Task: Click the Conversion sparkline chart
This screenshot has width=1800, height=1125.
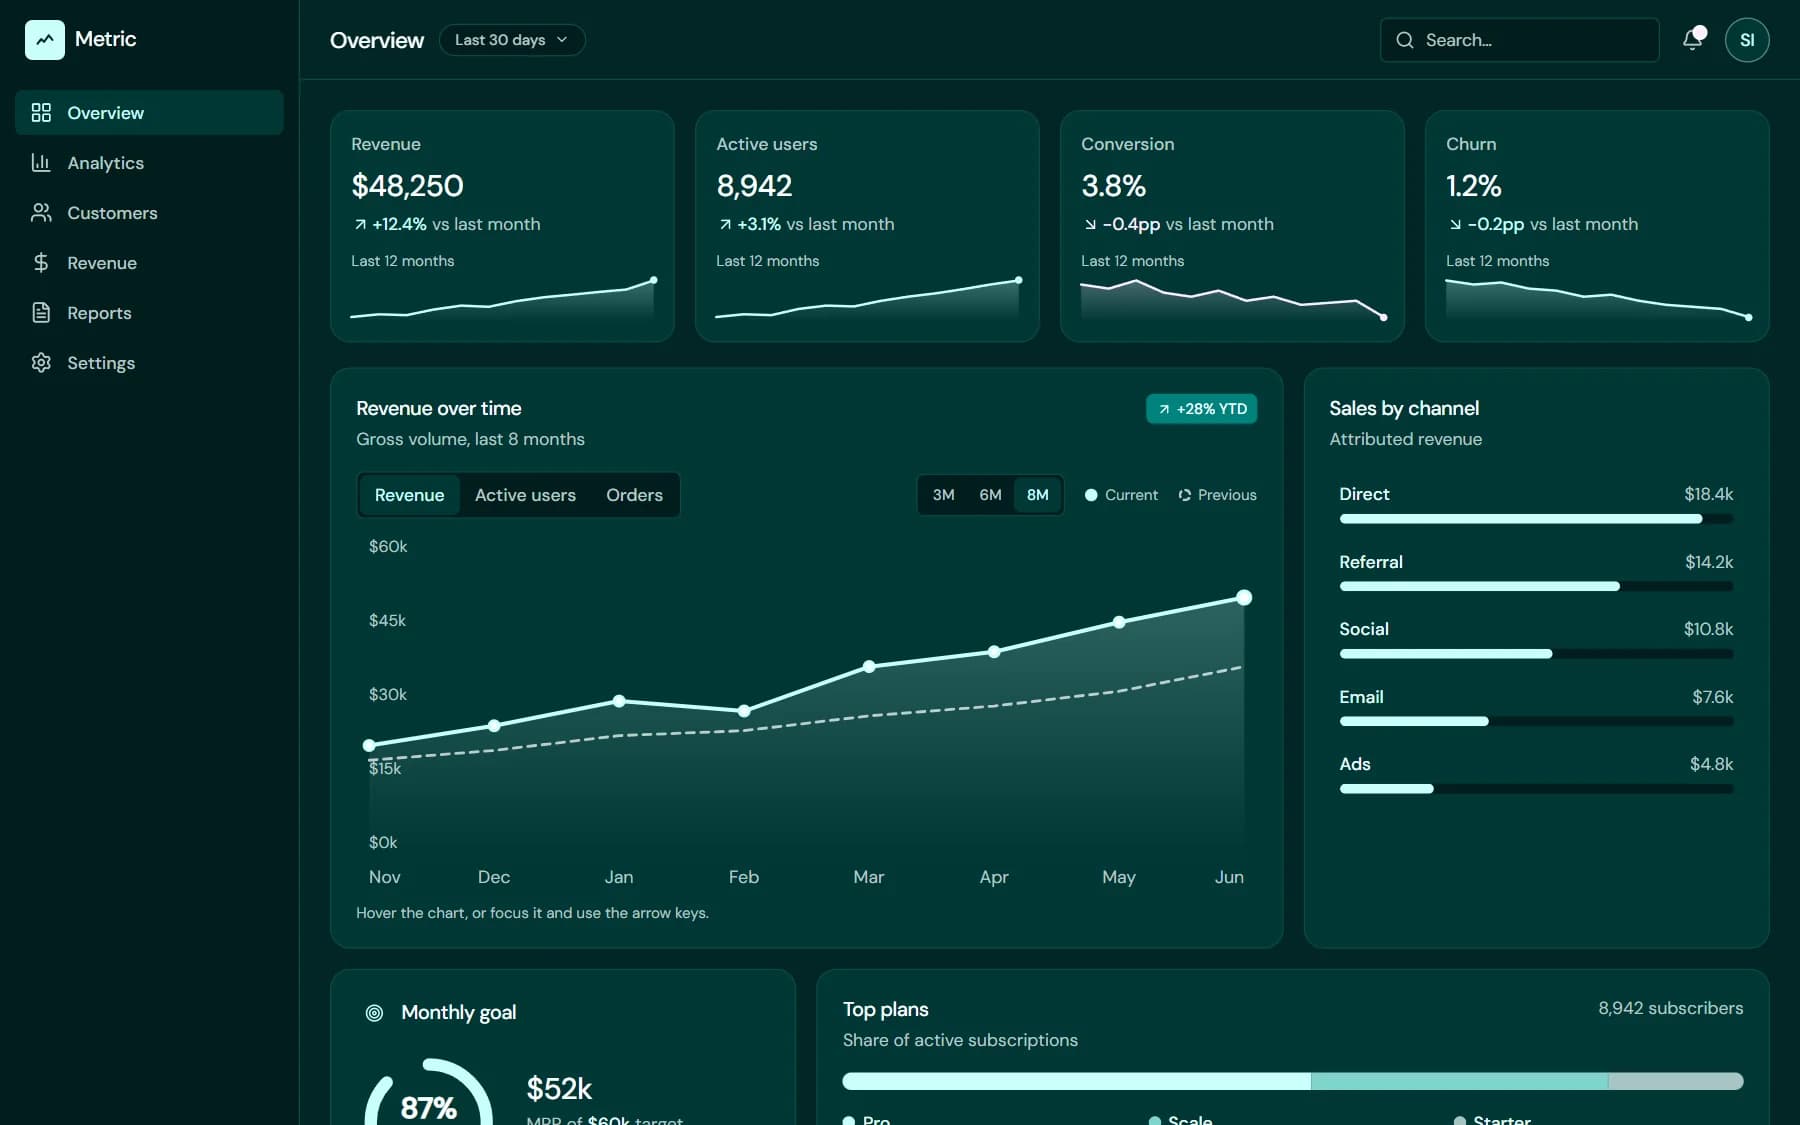Action: (x=1232, y=299)
